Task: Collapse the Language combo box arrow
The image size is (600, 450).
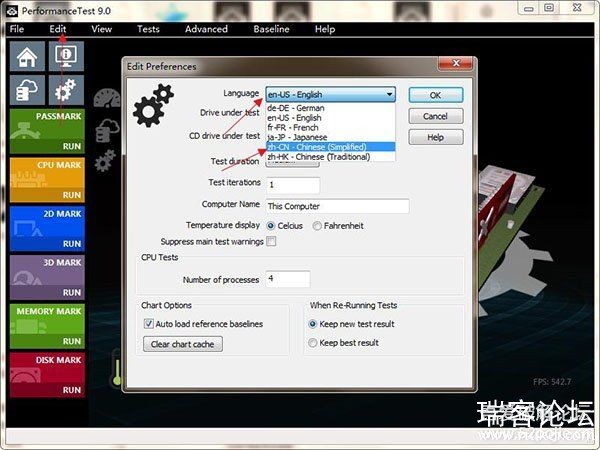Action: 389,94
